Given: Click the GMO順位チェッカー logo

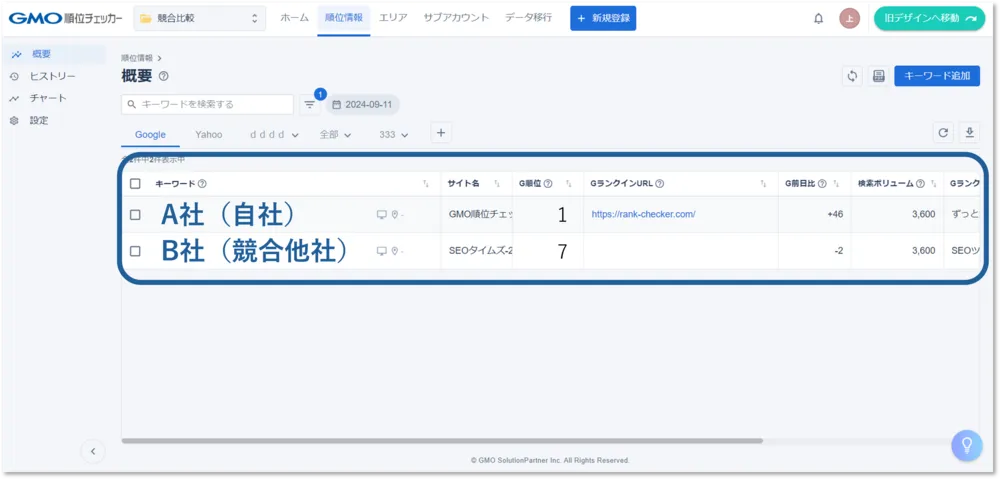Looking at the screenshot, I should point(66,18).
